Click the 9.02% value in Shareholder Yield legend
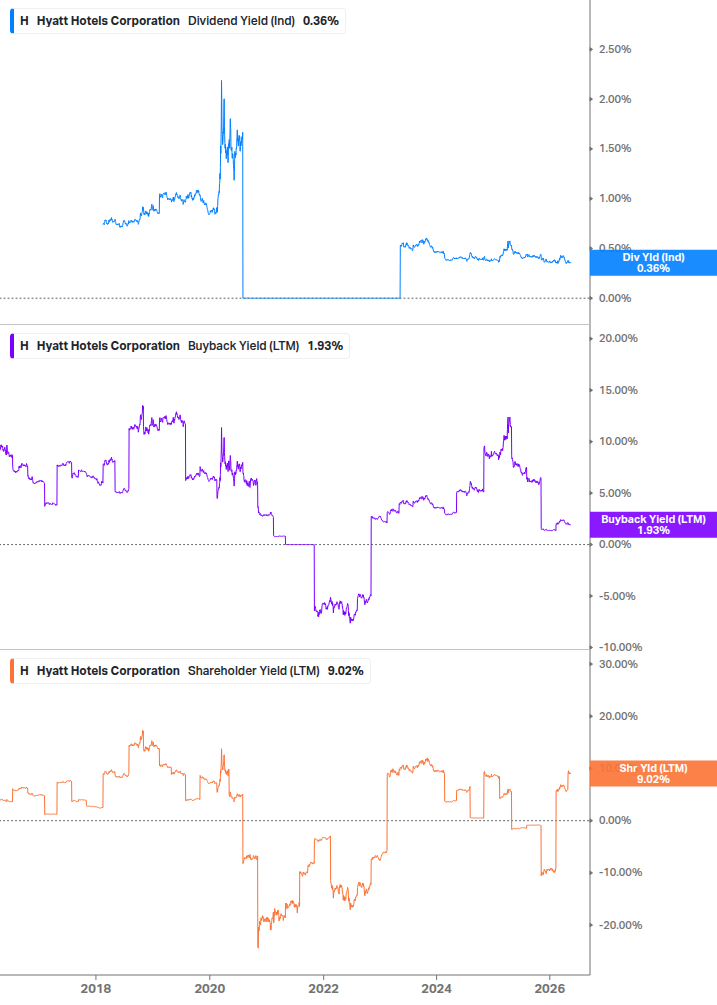The width and height of the screenshot is (717, 1005). tap(345, 670)
